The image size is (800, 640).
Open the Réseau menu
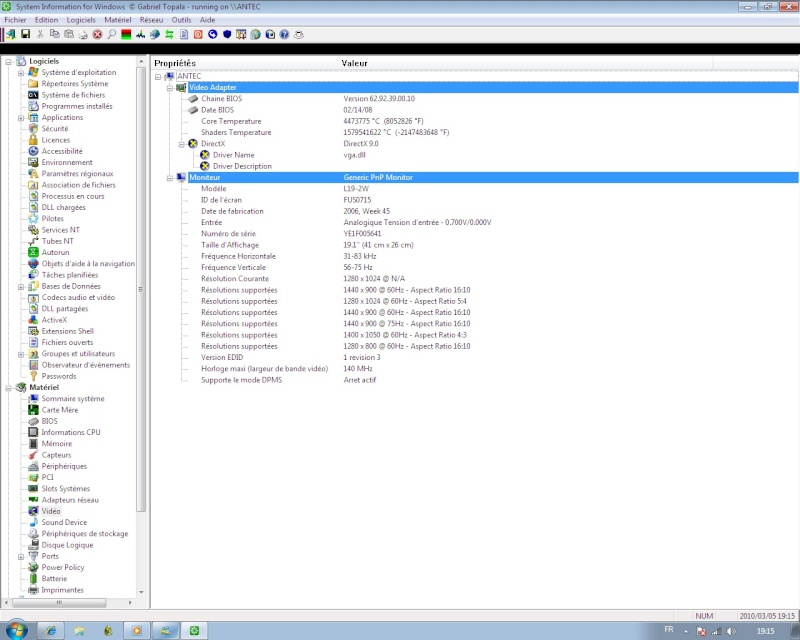(152, 20)
